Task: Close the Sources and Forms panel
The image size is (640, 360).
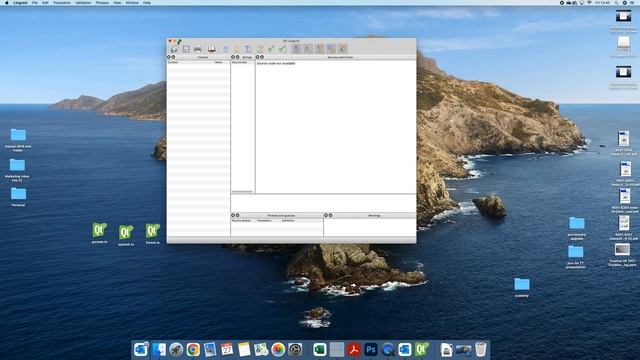Action: click(258, 57)
